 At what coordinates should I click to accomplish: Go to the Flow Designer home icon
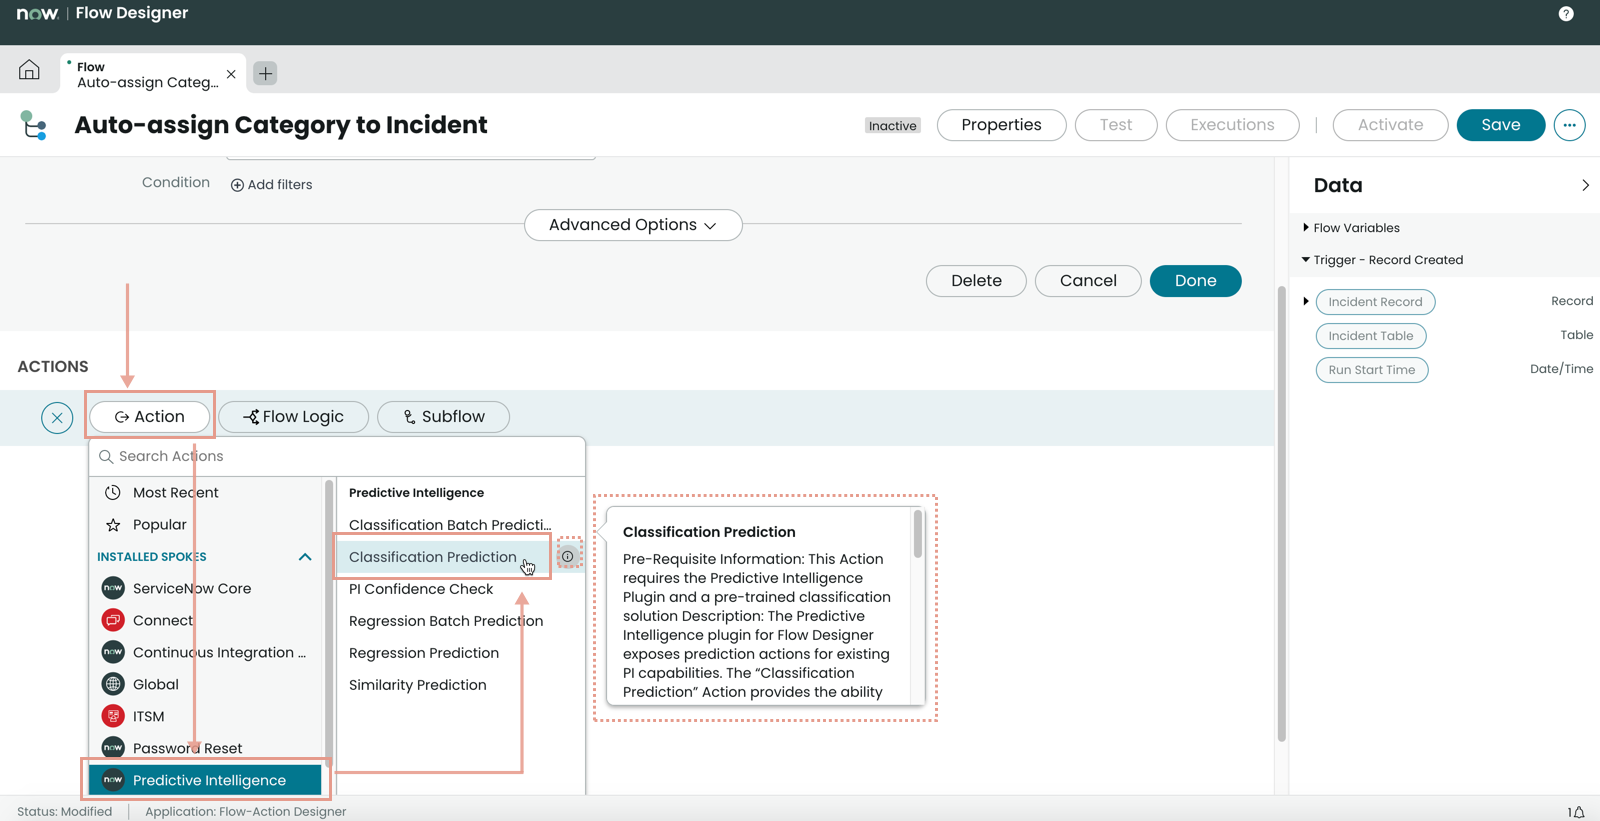tap(30, 70)
